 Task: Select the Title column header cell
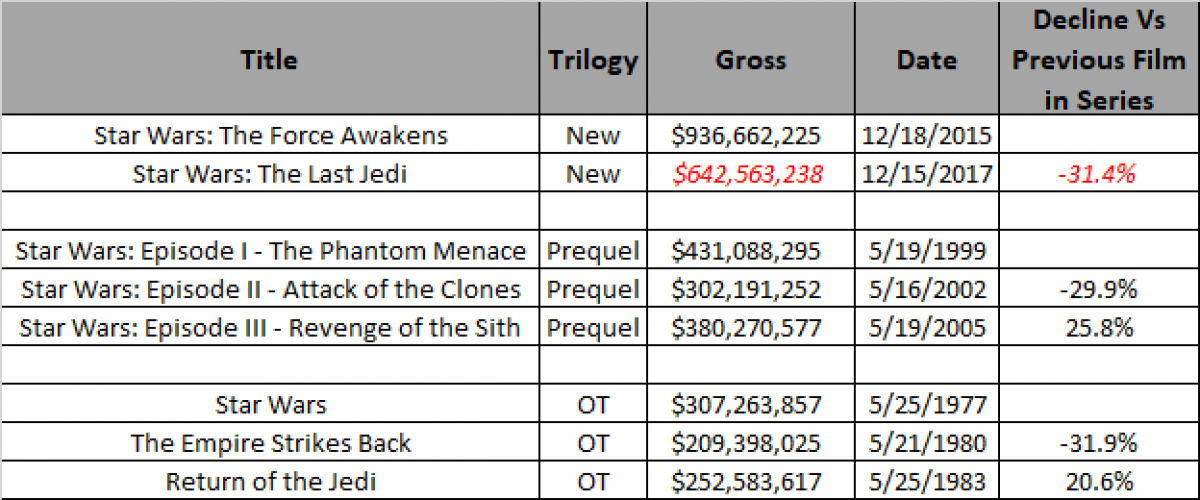tap(270, 59)
